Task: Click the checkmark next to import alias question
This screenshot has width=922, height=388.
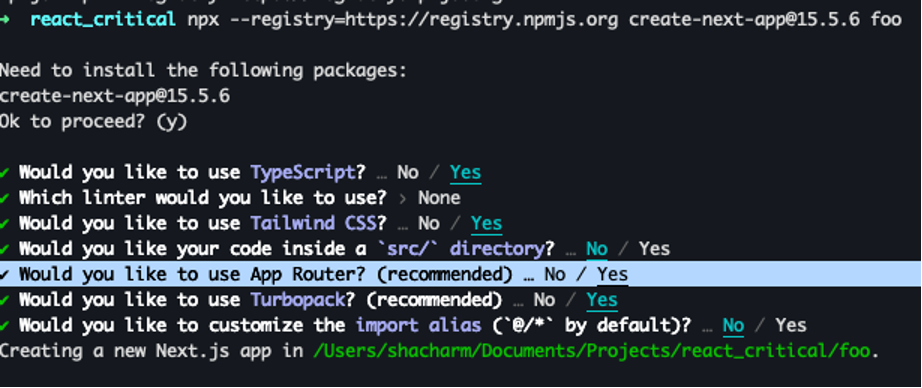Action: click(4, 325)
